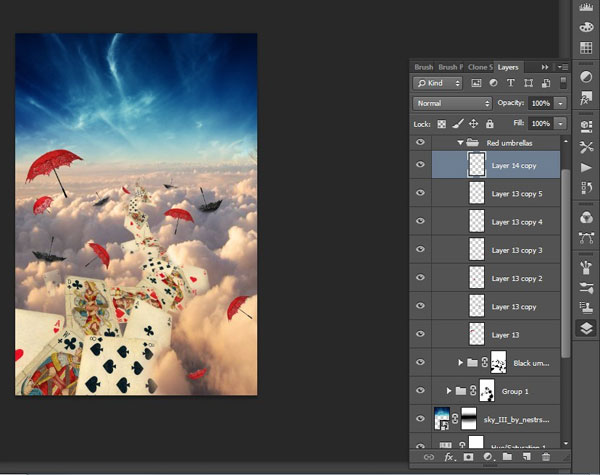
Task: Open the Channels panel icon
Action: 586,217
